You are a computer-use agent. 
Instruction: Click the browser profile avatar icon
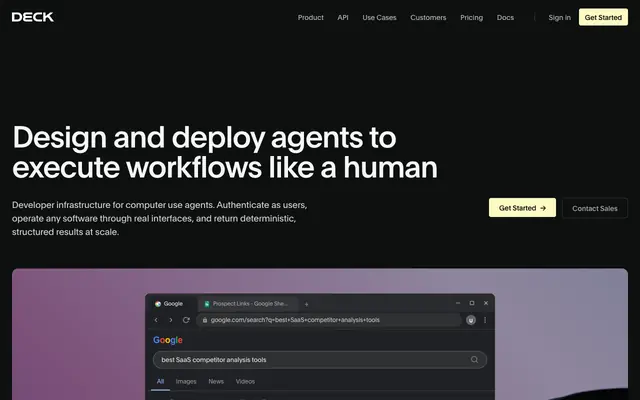coord(471,320)
